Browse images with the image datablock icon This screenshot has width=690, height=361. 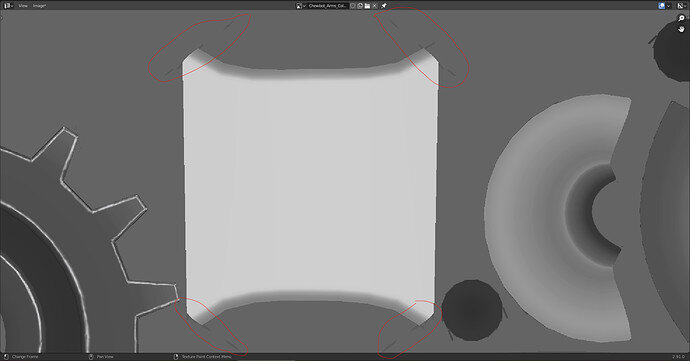pyautogui.click(x=301, y=6)
